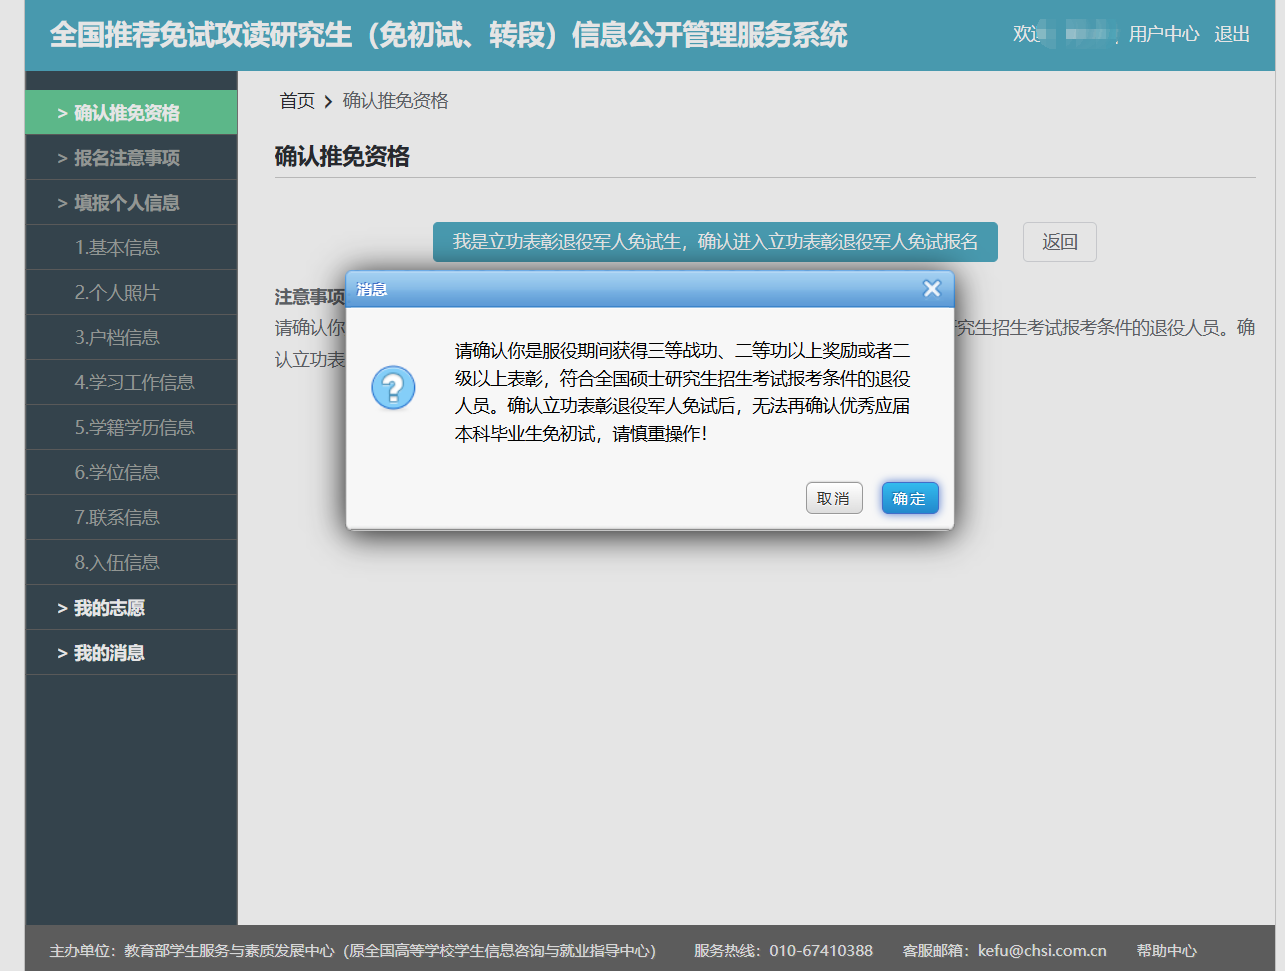Go to 4.学习工作信息 entry
The width and height of the screenshot is (1285, 971).
[134, 383]
